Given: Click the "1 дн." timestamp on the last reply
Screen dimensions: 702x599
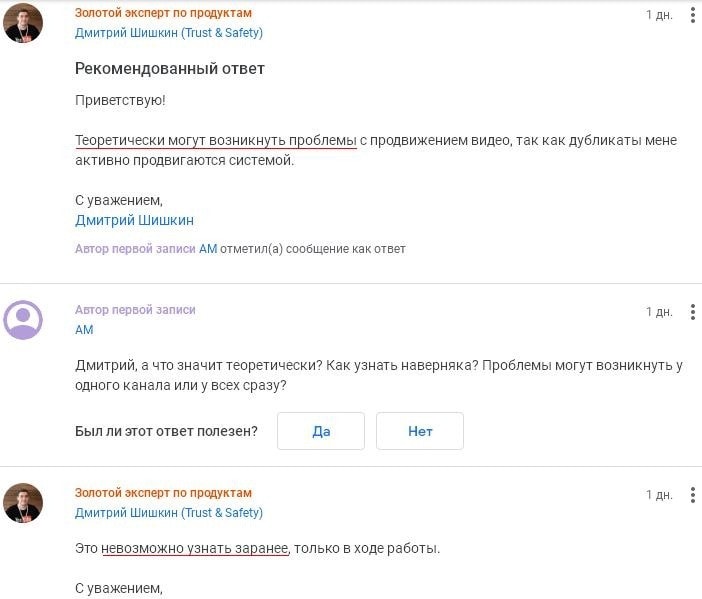Looking at the screenshot, I should tap(659, 495).
